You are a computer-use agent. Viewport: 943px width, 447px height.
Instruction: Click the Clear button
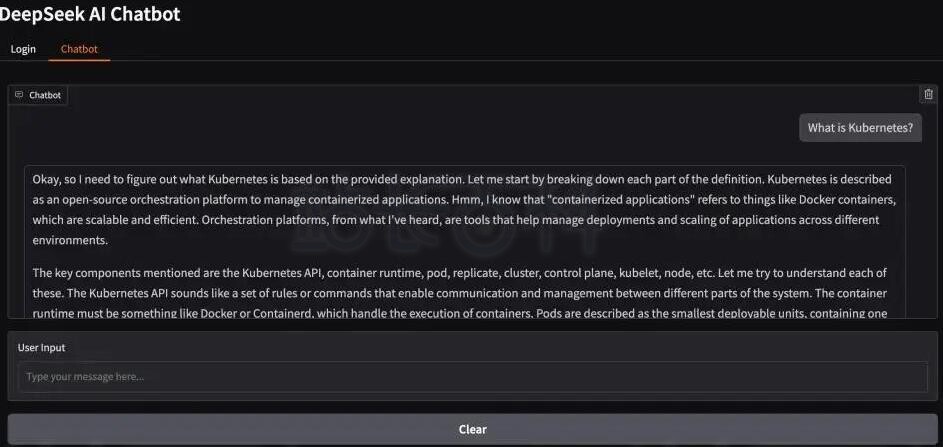tap(472, 429)
